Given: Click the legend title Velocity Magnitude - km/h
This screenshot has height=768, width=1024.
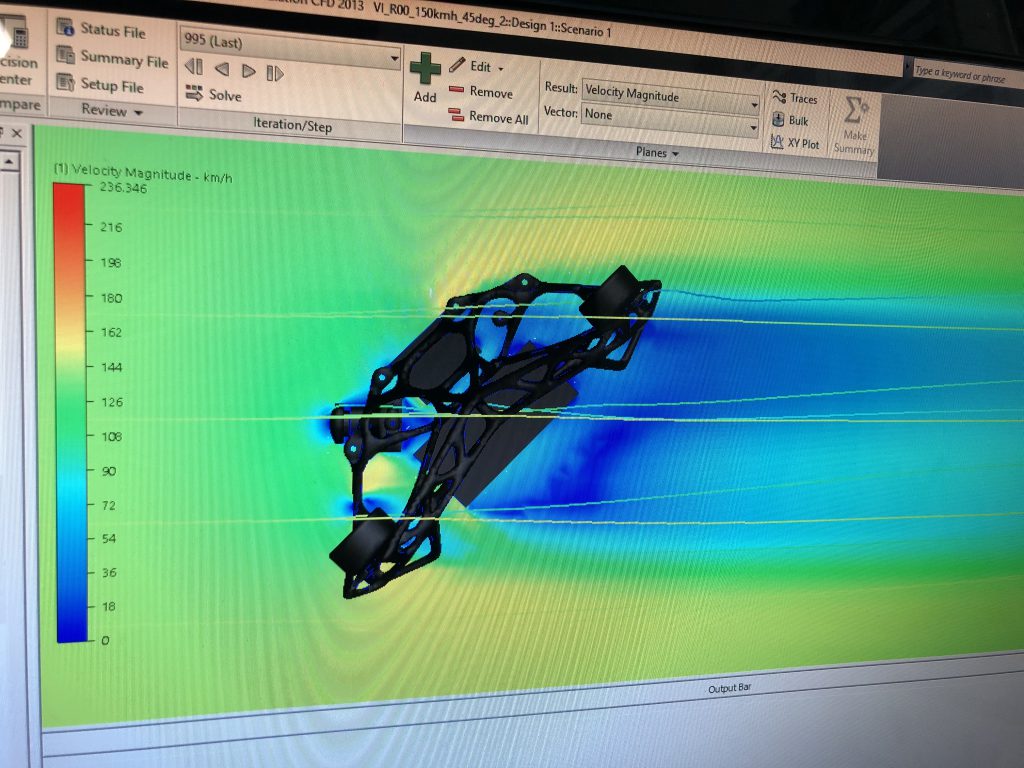Looking at the screenshot, I should [142, 174].
